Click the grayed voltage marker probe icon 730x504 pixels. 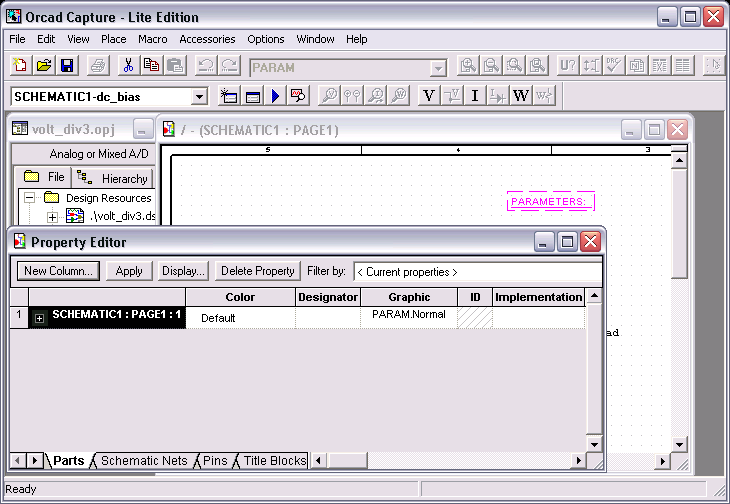click(329, 96)
